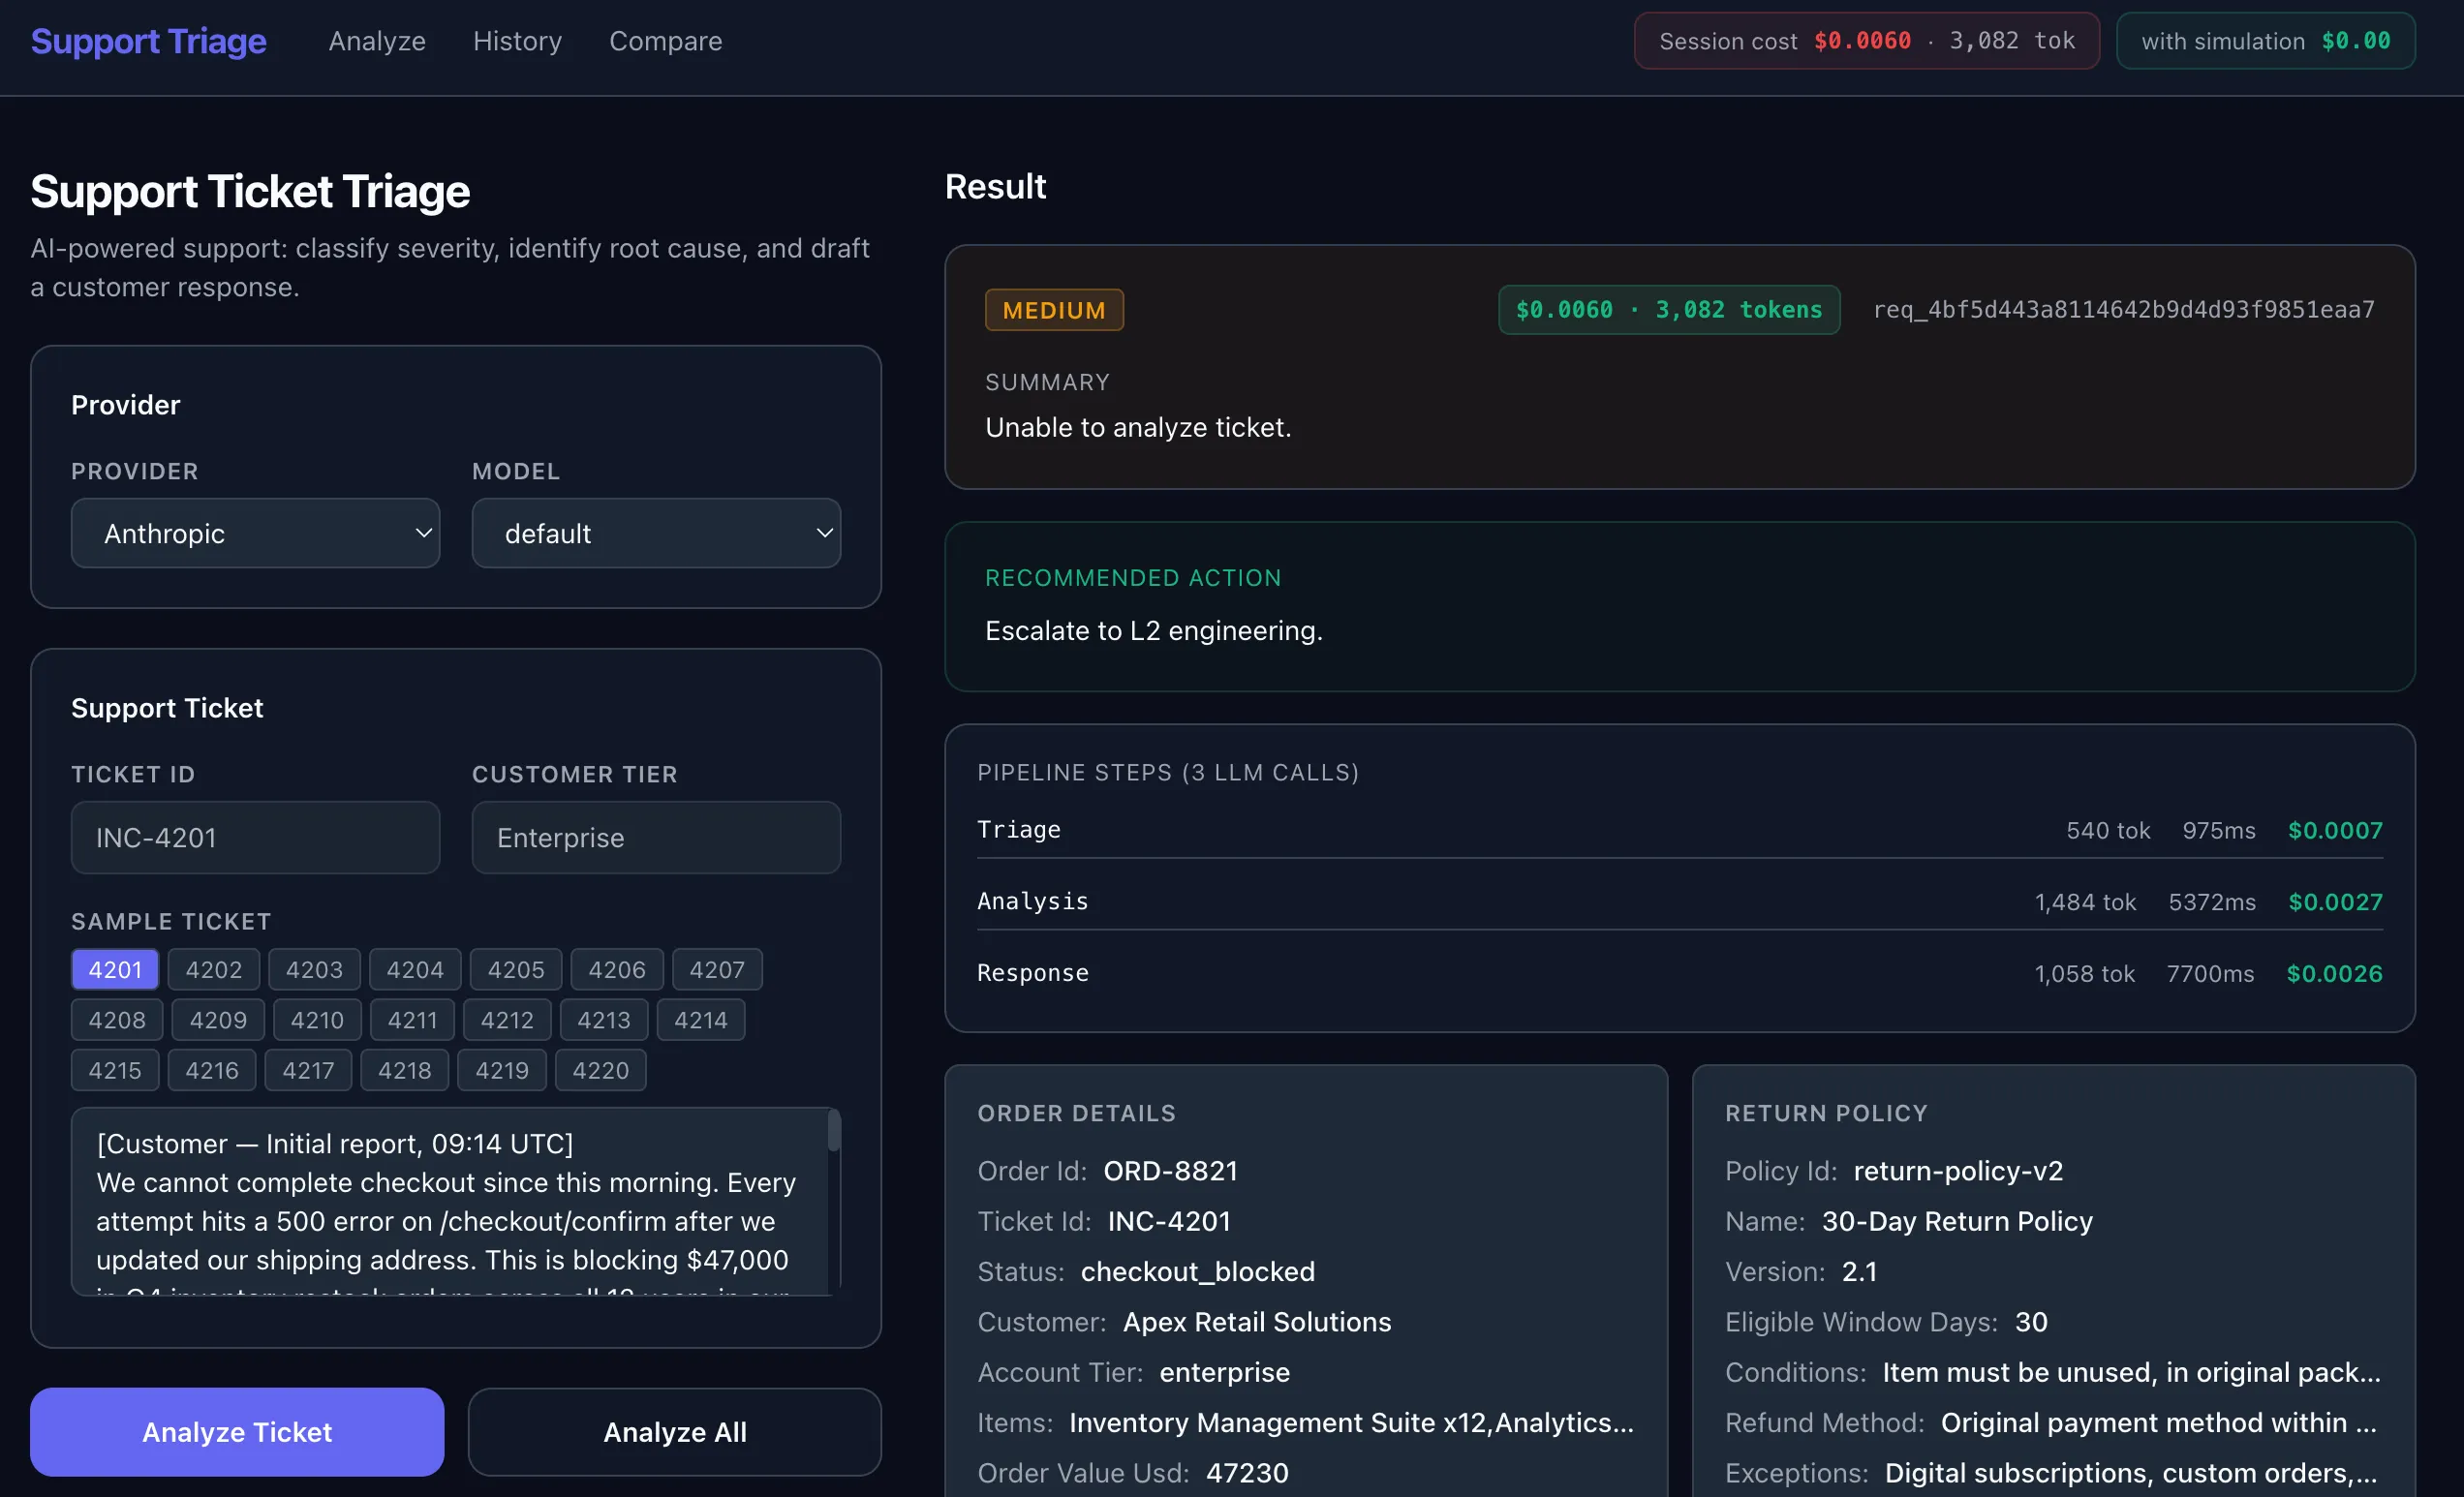This screenshot has width=2464, height=1497.
Task: Click the Customer Tier field showing Enterprise
Action: [656, 837]
